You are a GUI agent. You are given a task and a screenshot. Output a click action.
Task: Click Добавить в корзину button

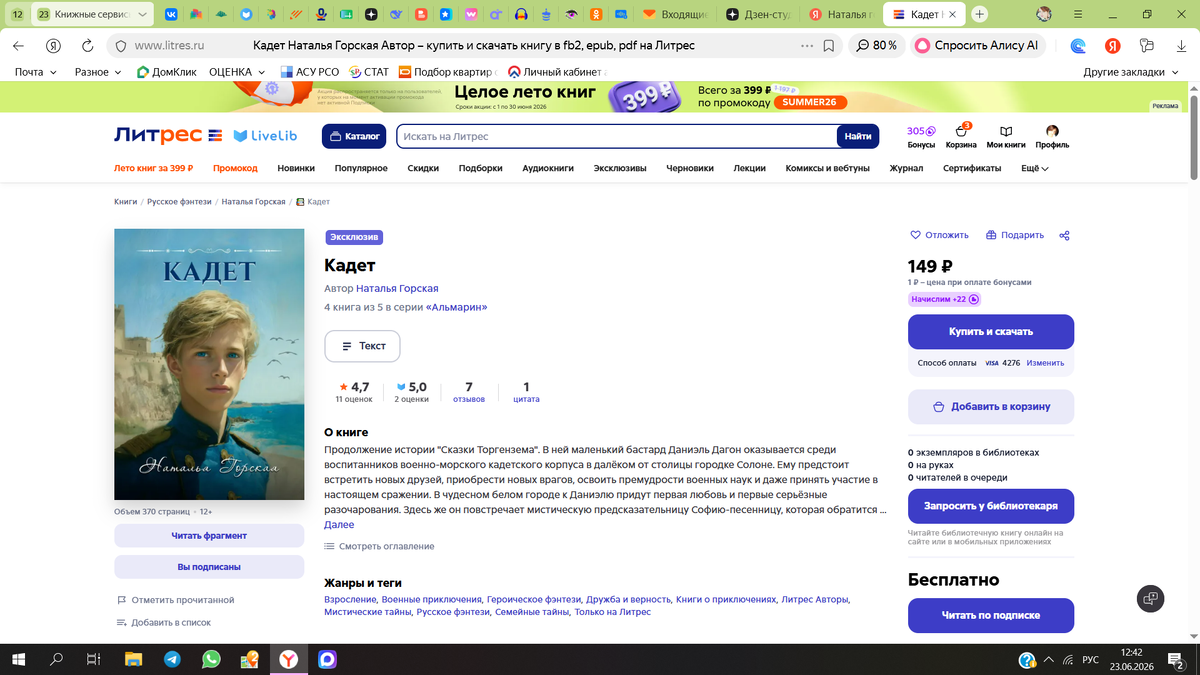pyautogui.click(x=991, y=407)
